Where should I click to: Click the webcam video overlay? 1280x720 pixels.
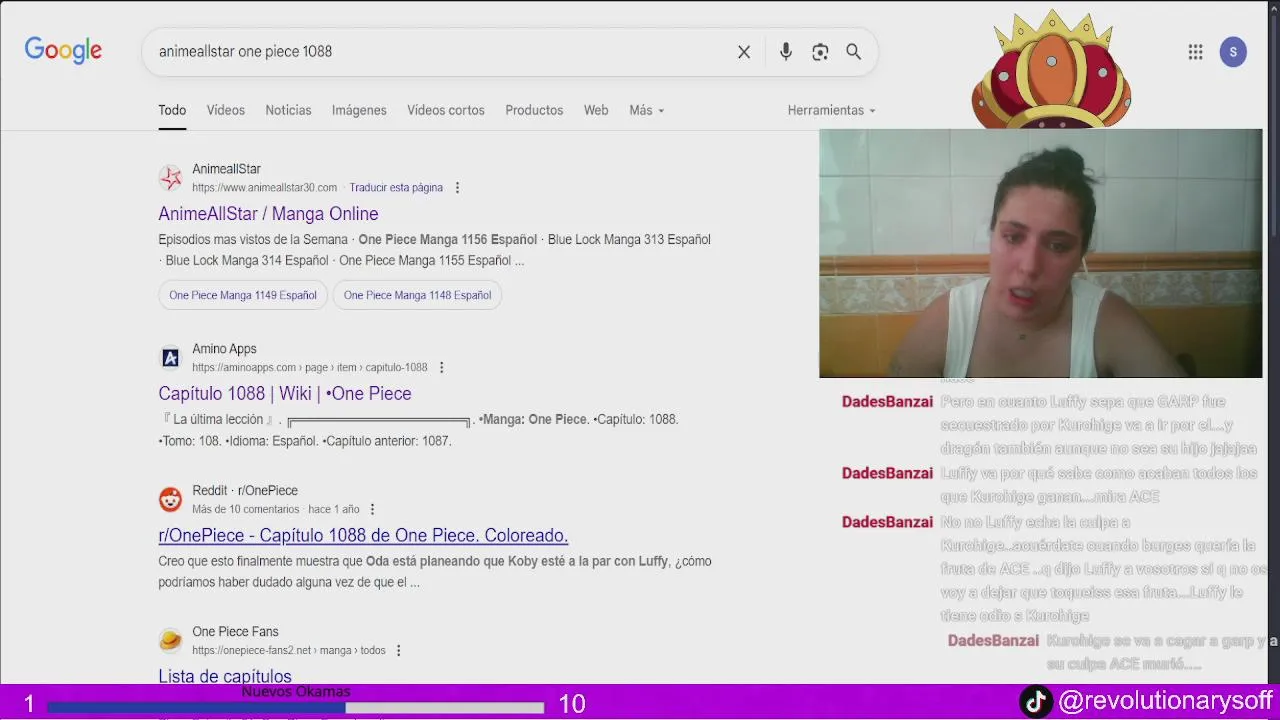pos(1040,253)
